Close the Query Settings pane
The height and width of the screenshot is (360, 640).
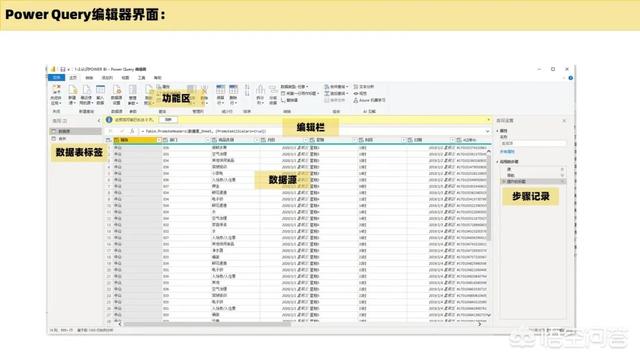[564, 120]
